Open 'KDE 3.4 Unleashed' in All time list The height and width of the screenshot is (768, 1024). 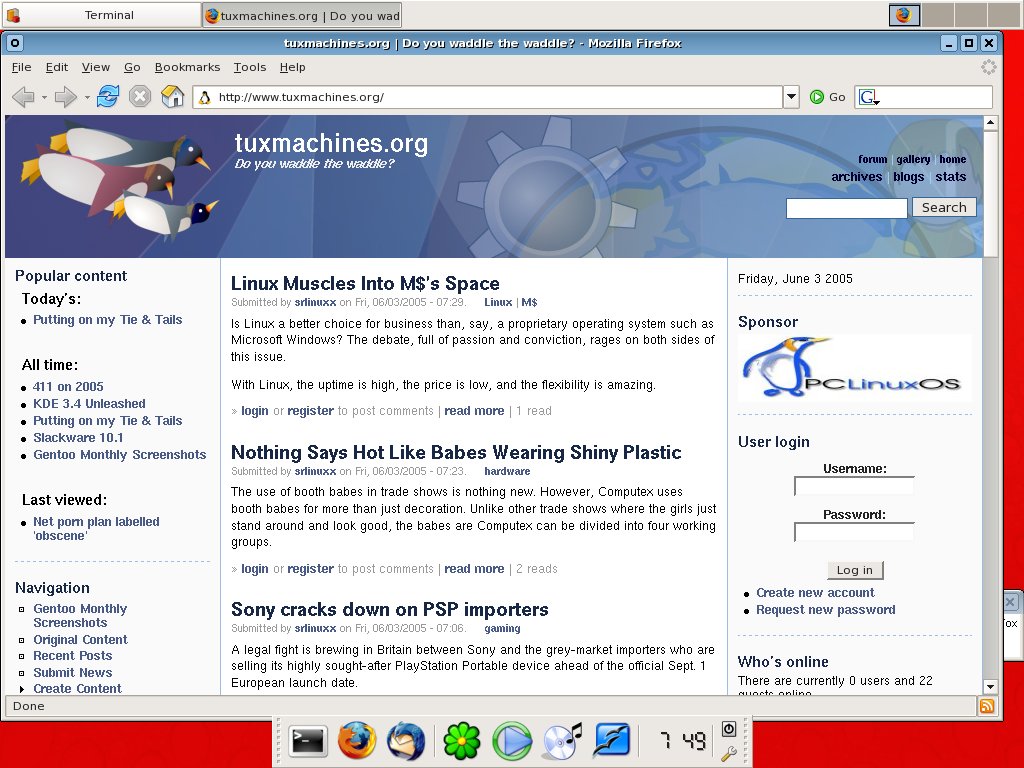pyautogui.click(x=89, y=404)
